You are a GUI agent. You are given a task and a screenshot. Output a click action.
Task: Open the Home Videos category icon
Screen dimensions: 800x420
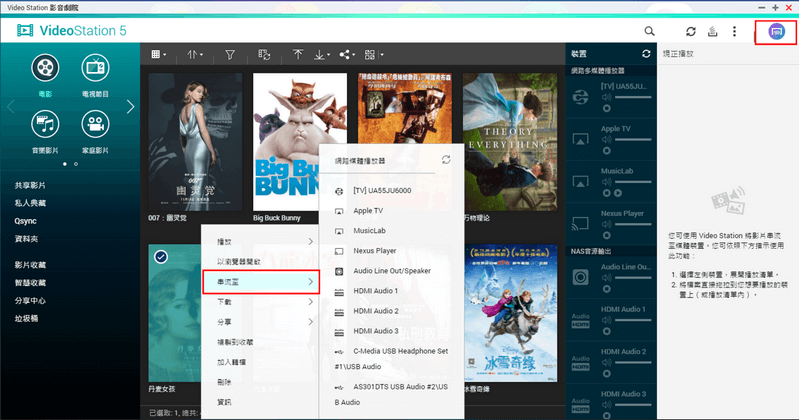pyautogui.click(x=95, y=124)
